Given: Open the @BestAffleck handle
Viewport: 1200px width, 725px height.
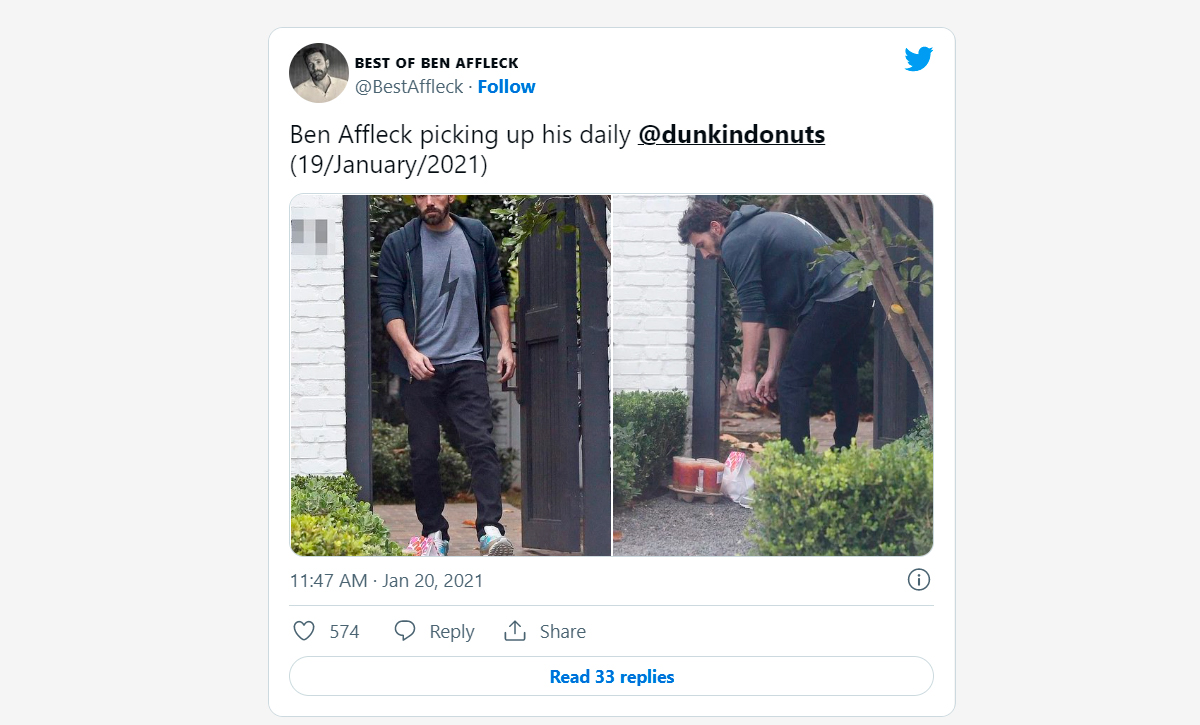Looking at the screenshot, I should [409, 87].
